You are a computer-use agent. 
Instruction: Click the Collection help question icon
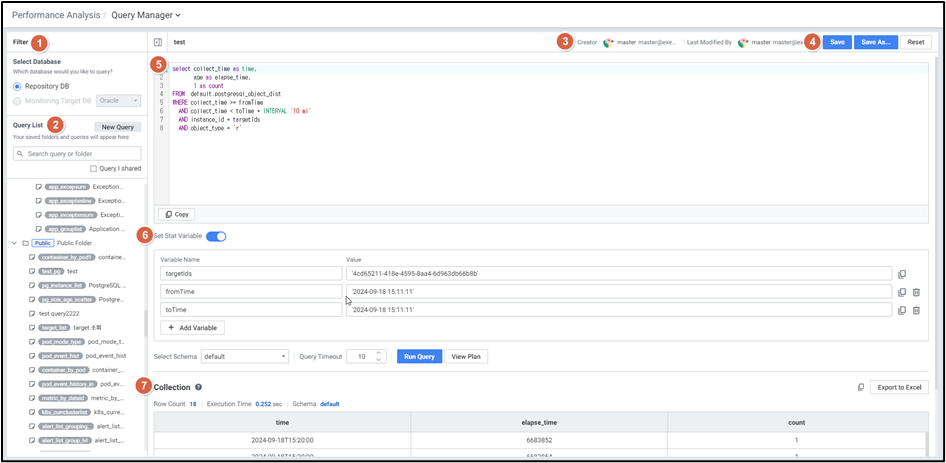[199, 387]
